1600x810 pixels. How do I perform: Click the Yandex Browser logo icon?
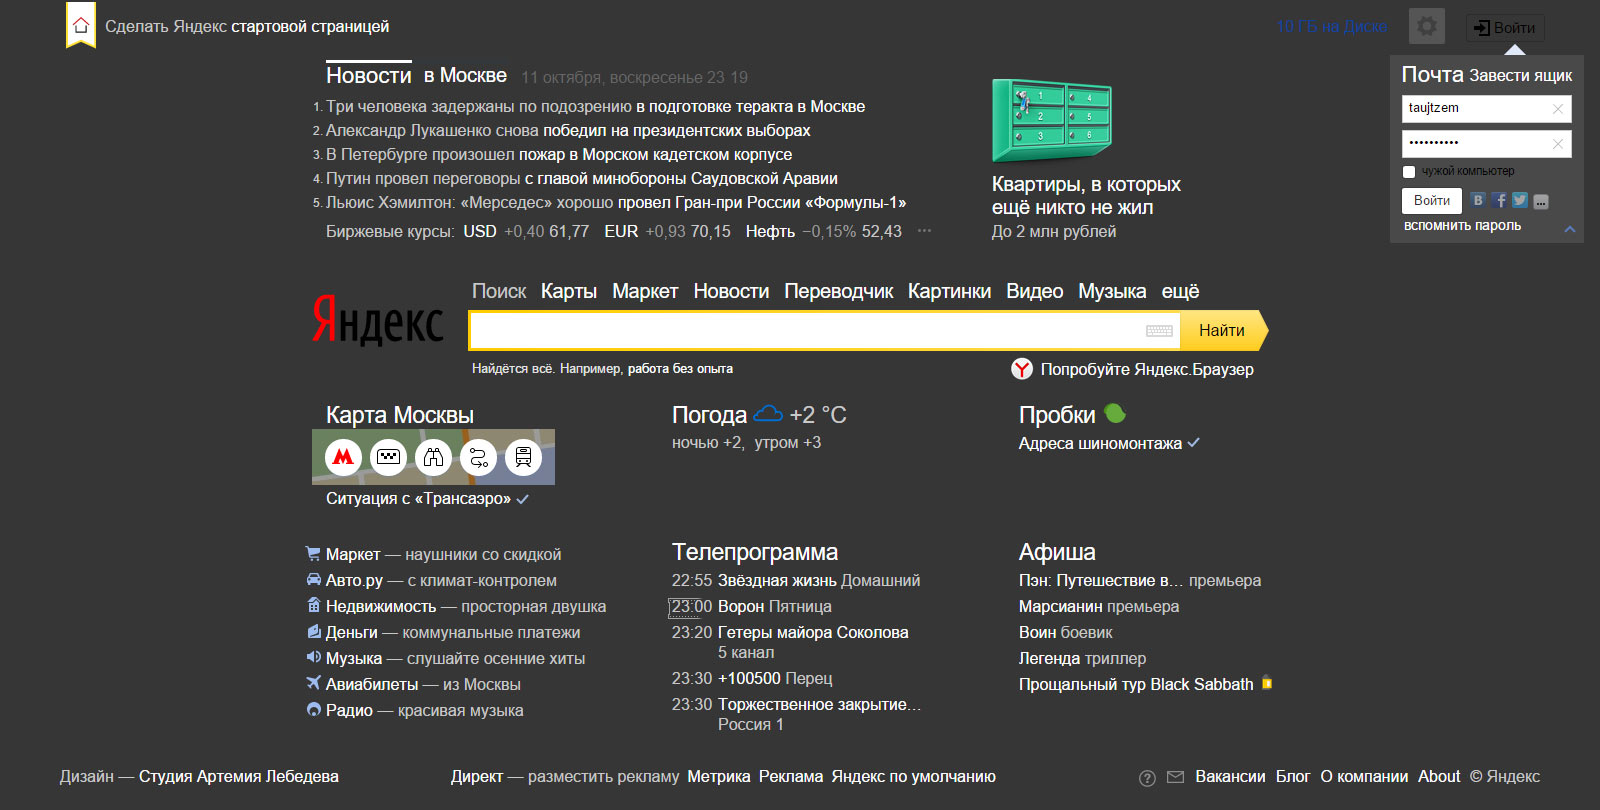pos(1022,369)
